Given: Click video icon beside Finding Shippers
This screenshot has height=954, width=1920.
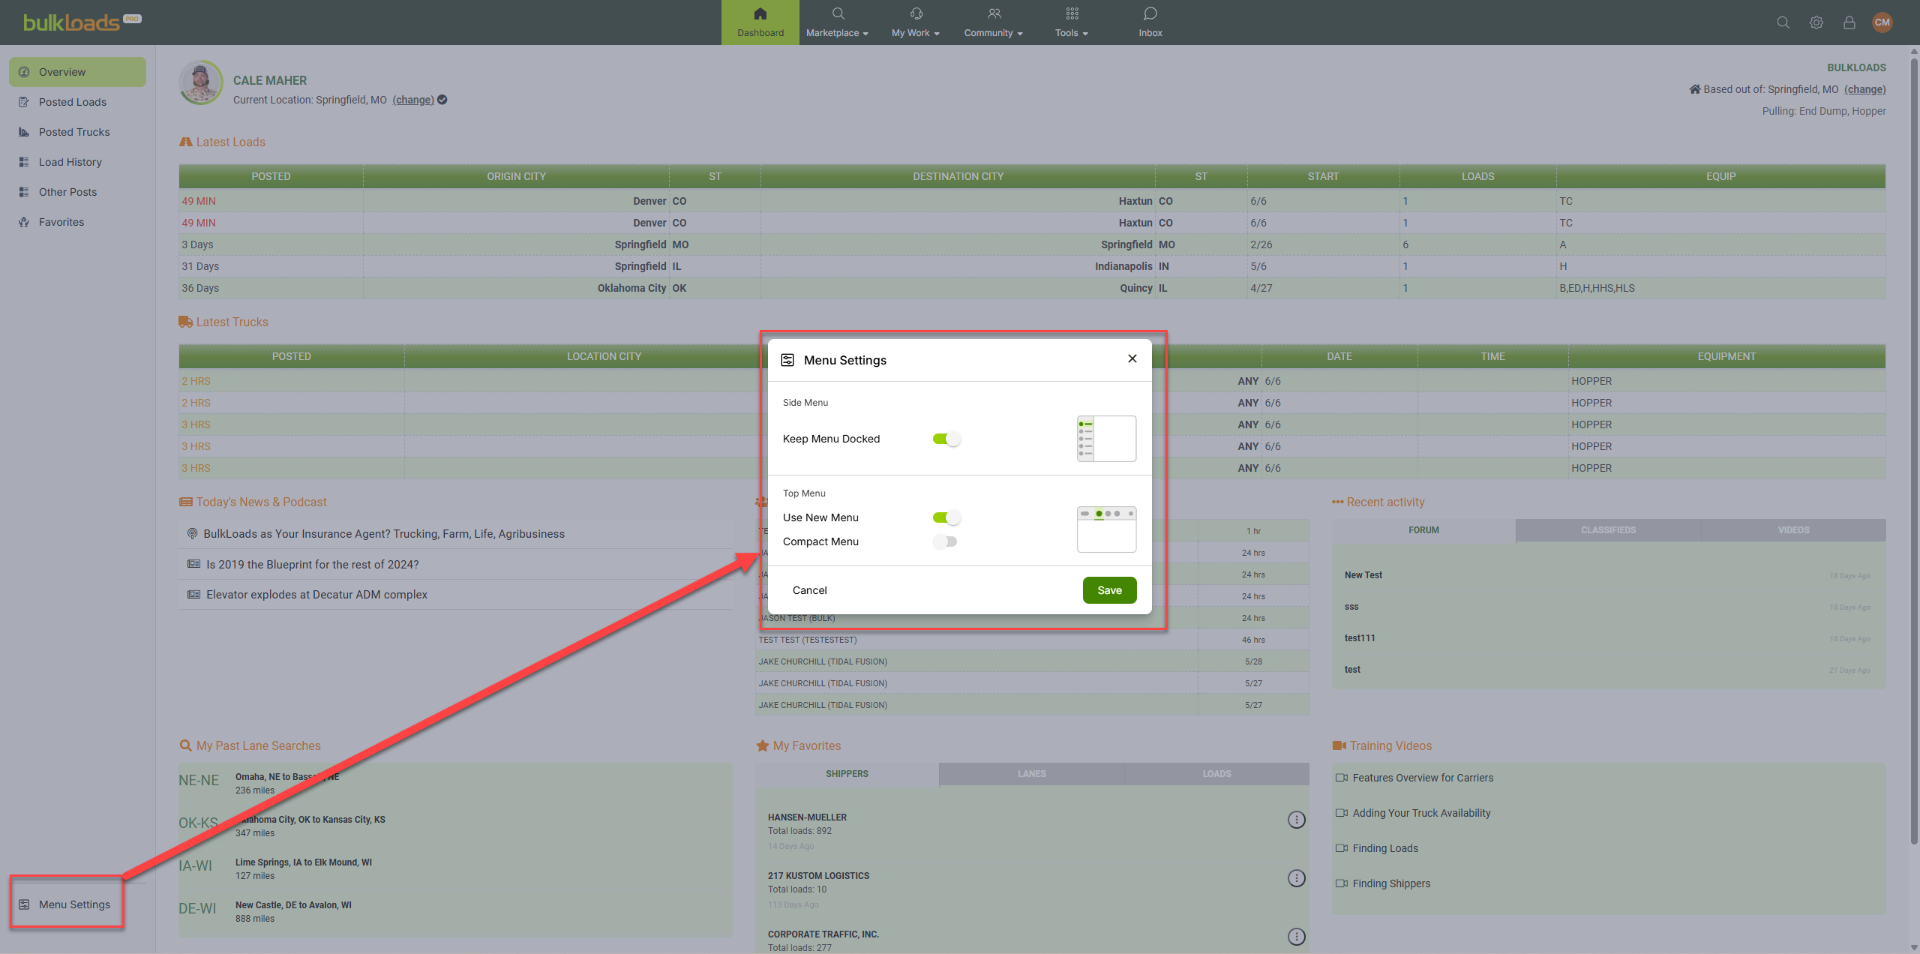Looking at the screenshot, I should coord(1341,884).
